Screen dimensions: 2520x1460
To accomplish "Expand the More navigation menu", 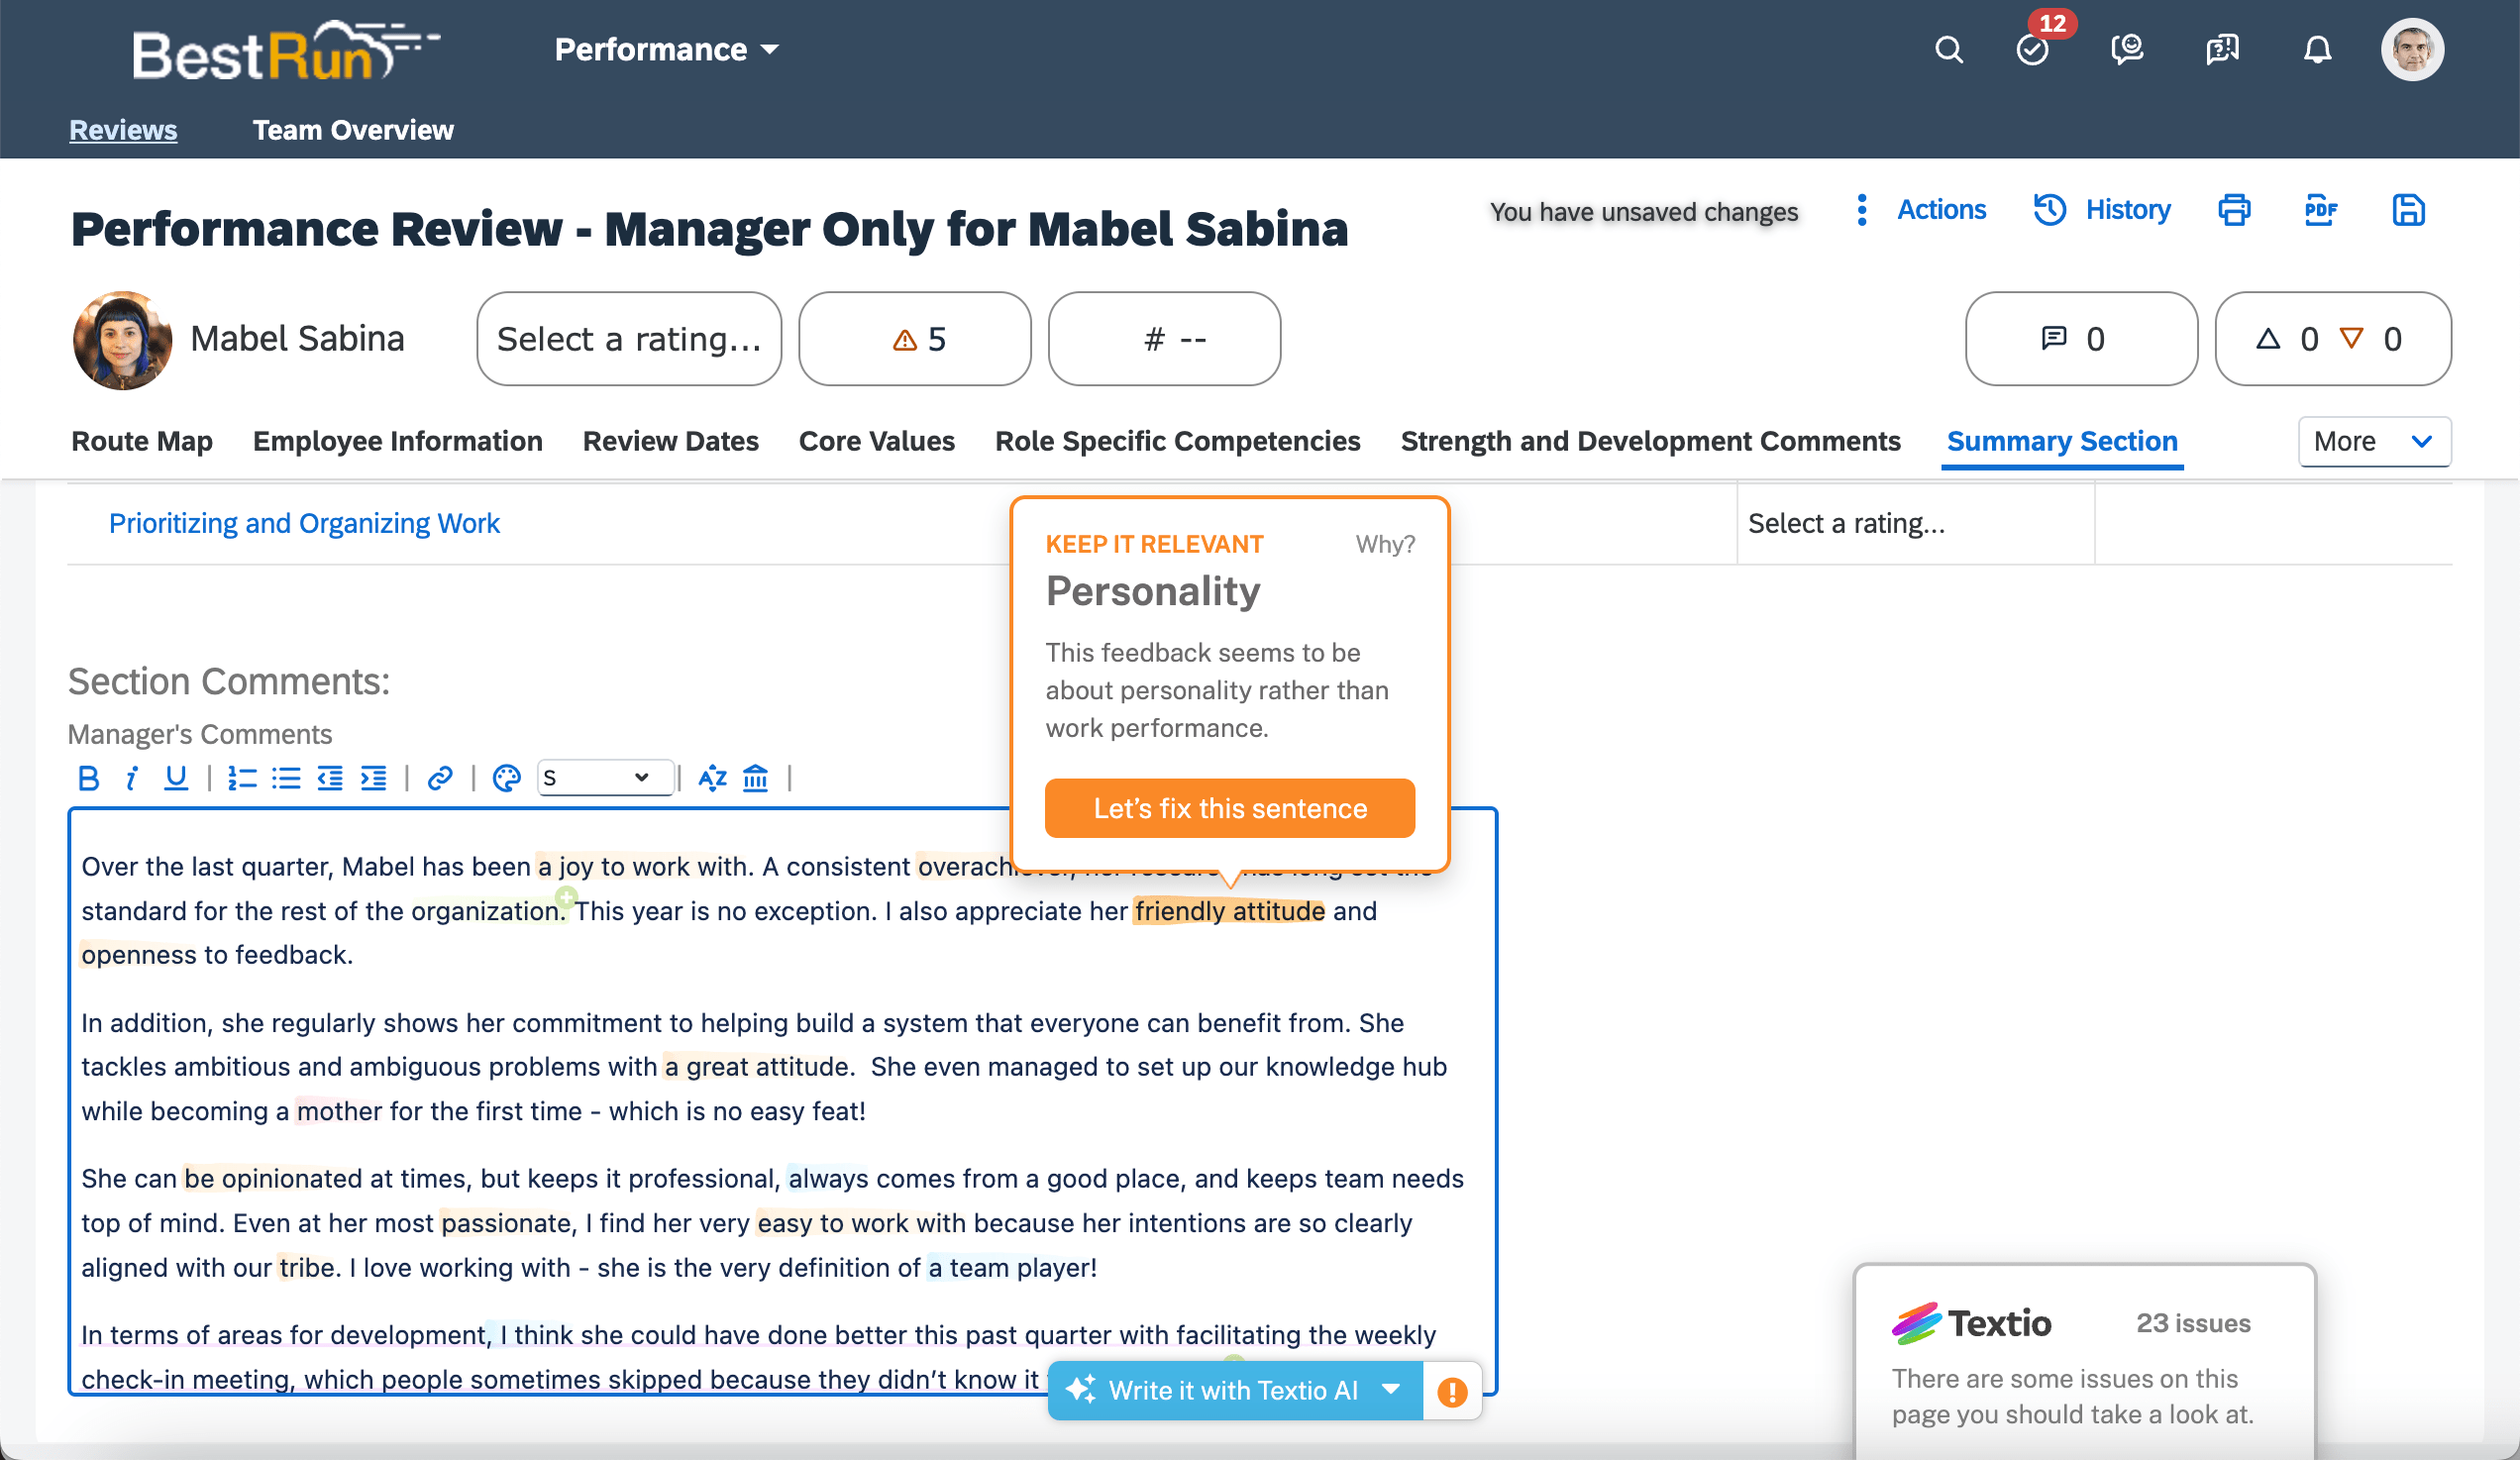I will tap(2372, 442).
